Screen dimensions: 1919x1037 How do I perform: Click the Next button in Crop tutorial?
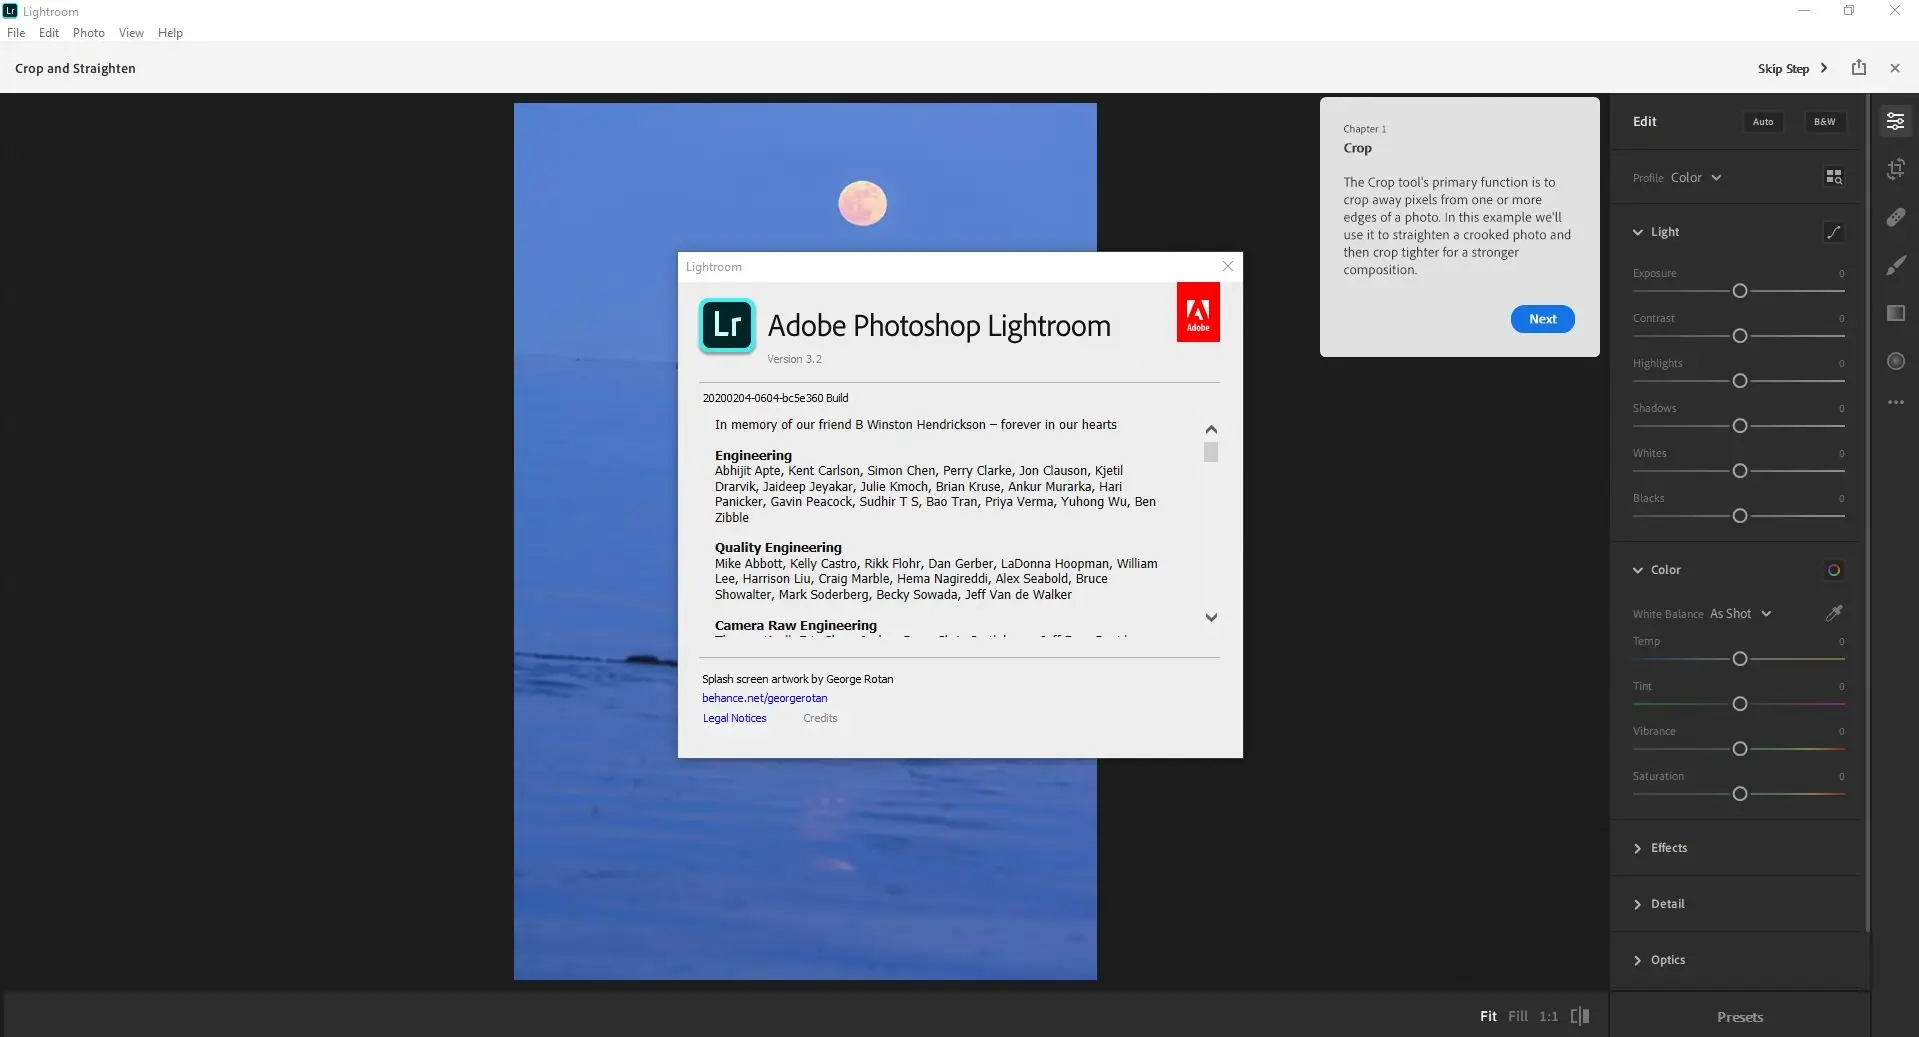[1542, 319]
